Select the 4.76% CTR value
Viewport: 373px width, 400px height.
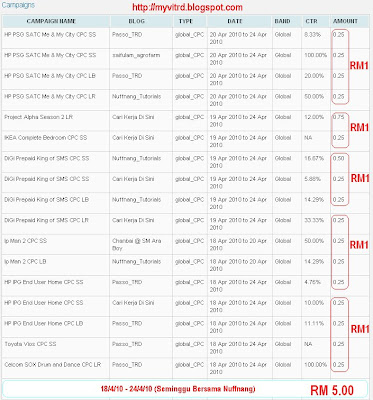[312, 282]
